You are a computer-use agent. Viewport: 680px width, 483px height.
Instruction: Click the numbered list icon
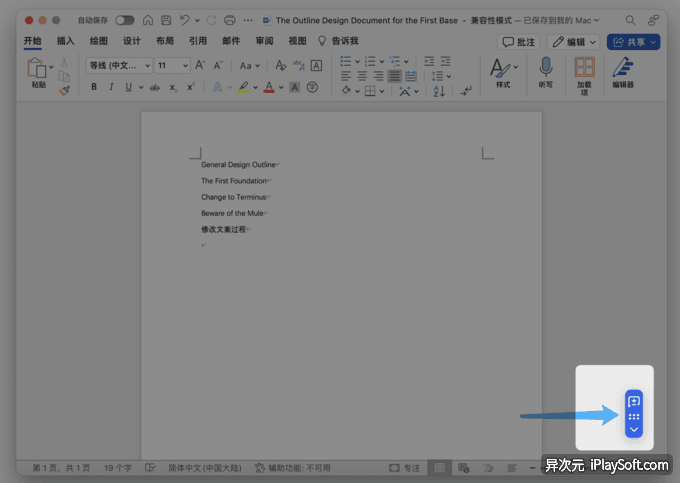pos(370,61)
